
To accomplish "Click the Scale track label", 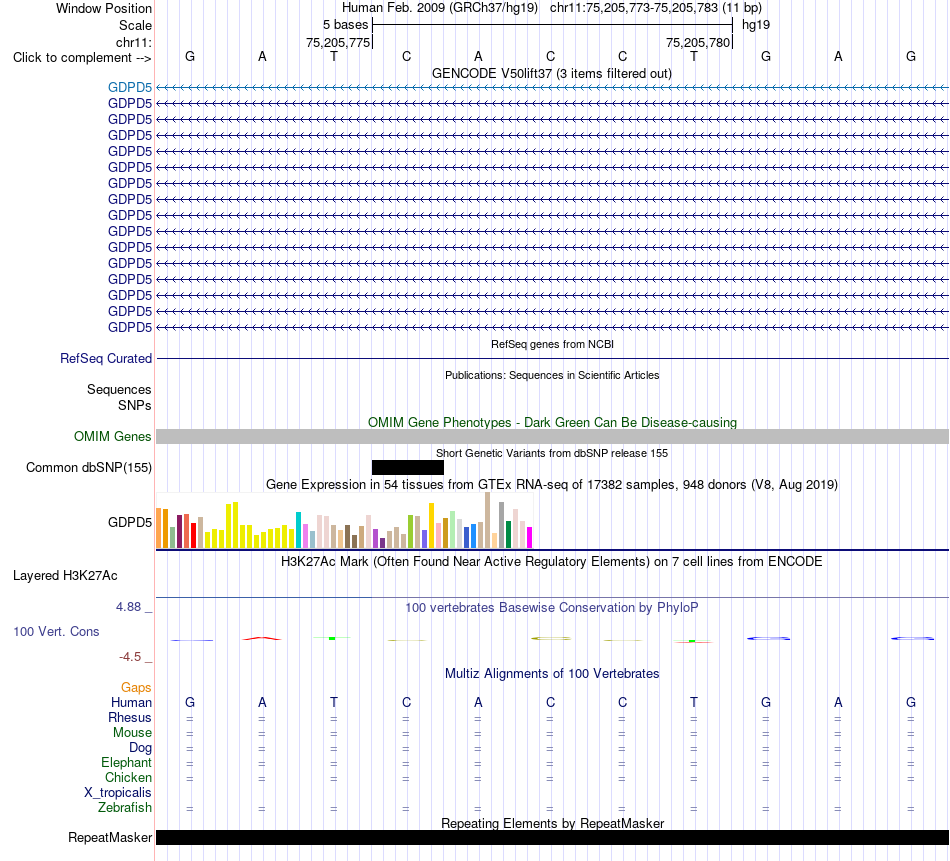I will [135, 25].
